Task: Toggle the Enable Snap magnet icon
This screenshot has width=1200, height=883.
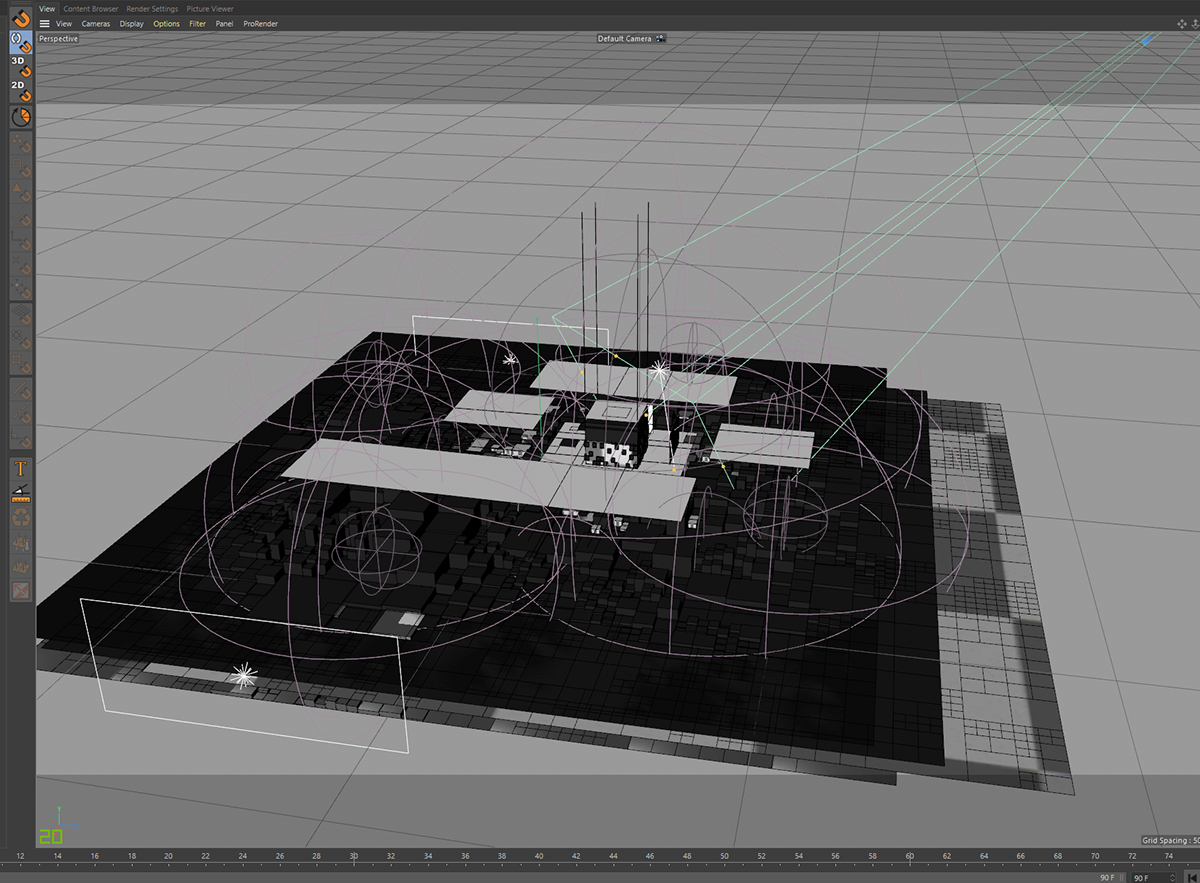Action: pos(21,17)
